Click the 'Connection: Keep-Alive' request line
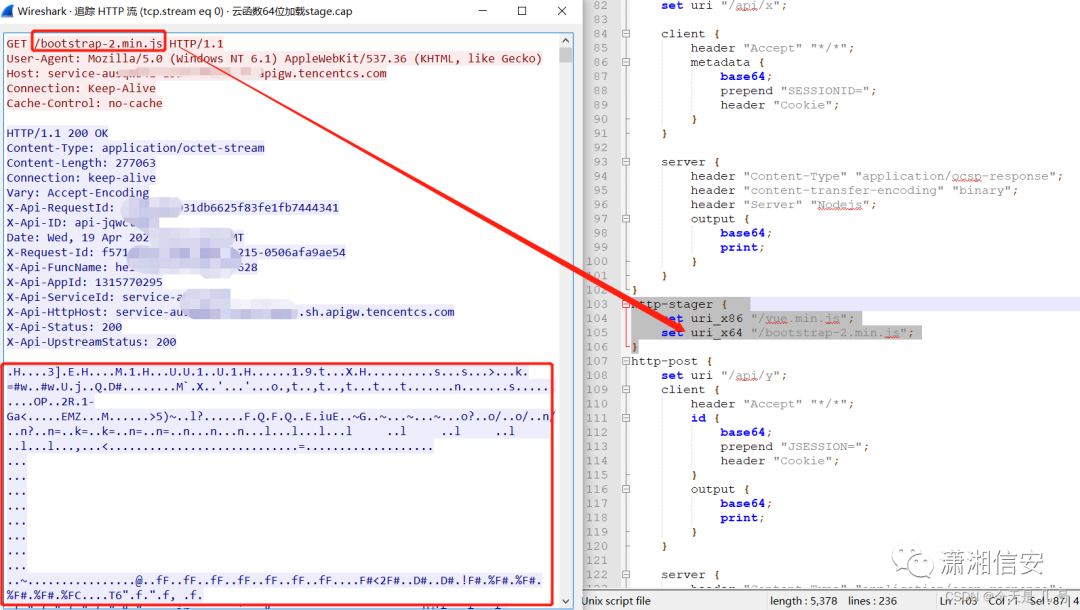 tap(81, 88)
